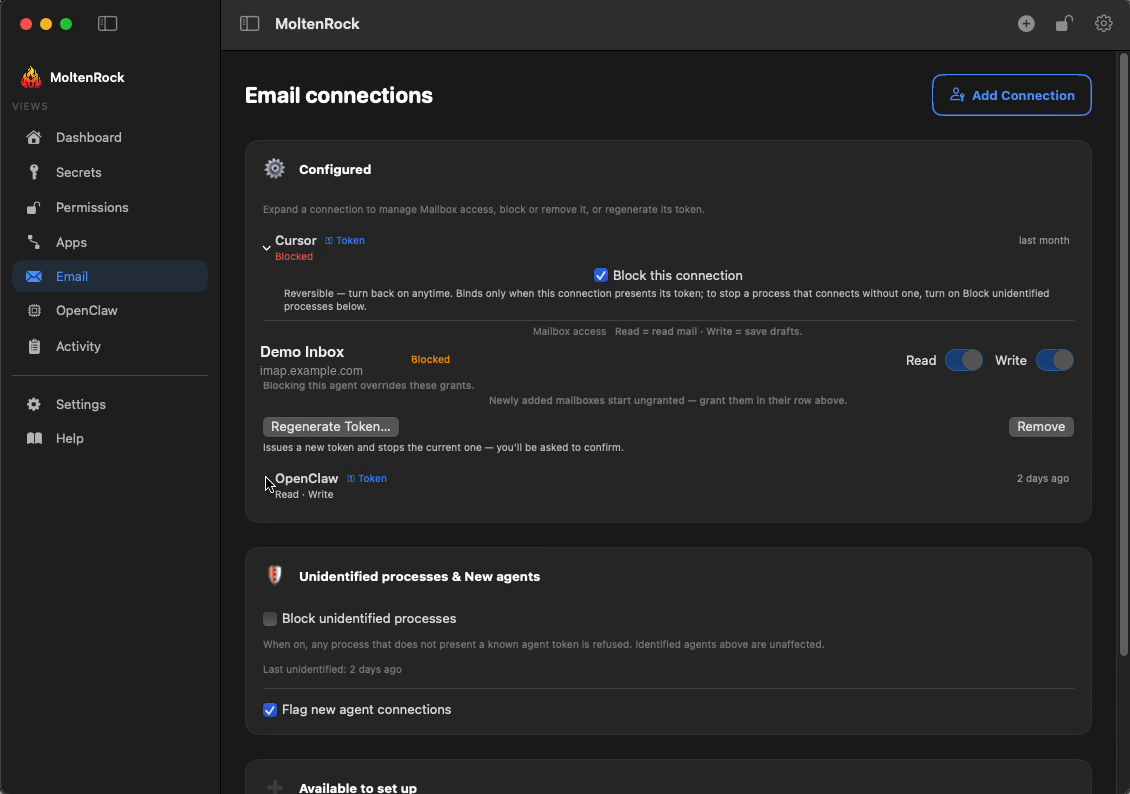Screen dimensions: 1130x794
Task: Open the OpenClaw sidebar view
Action: click(110, 311)
